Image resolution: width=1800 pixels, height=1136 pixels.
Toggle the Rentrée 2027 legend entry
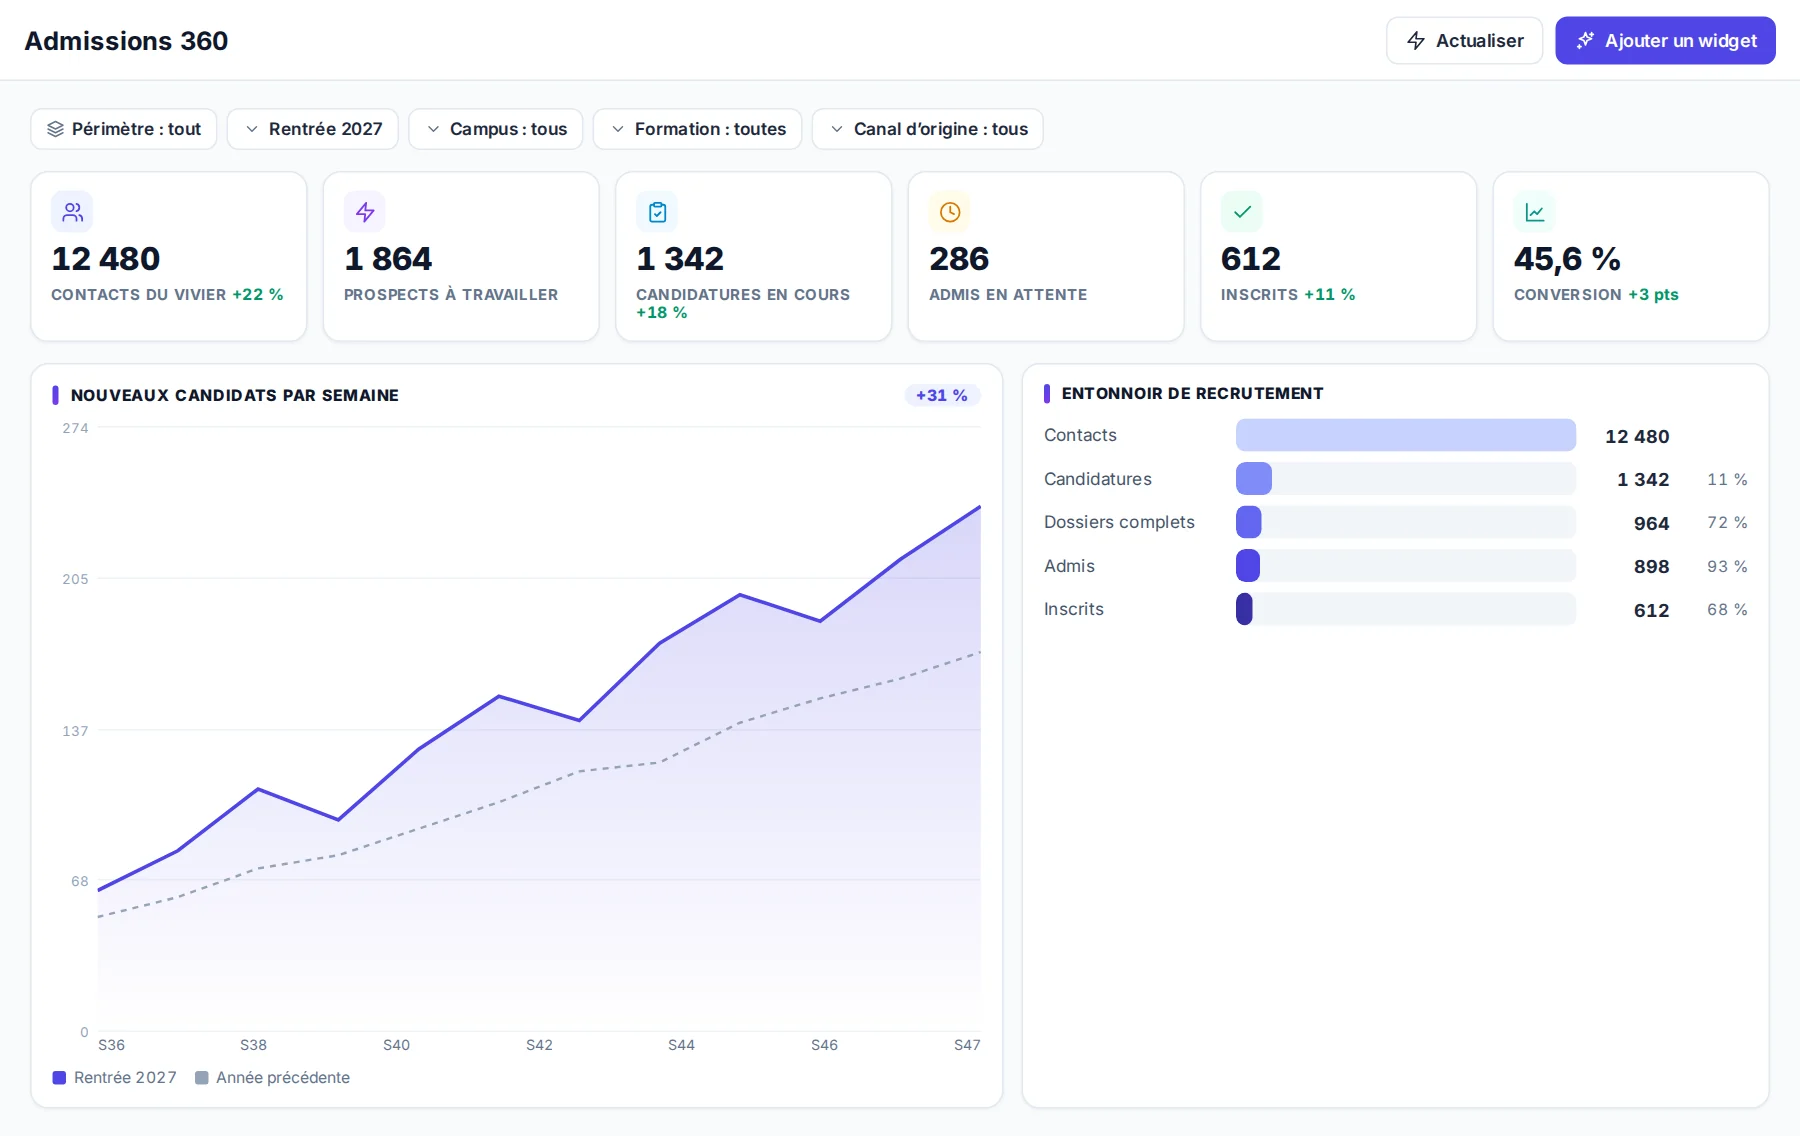(x=114, y=1078)
